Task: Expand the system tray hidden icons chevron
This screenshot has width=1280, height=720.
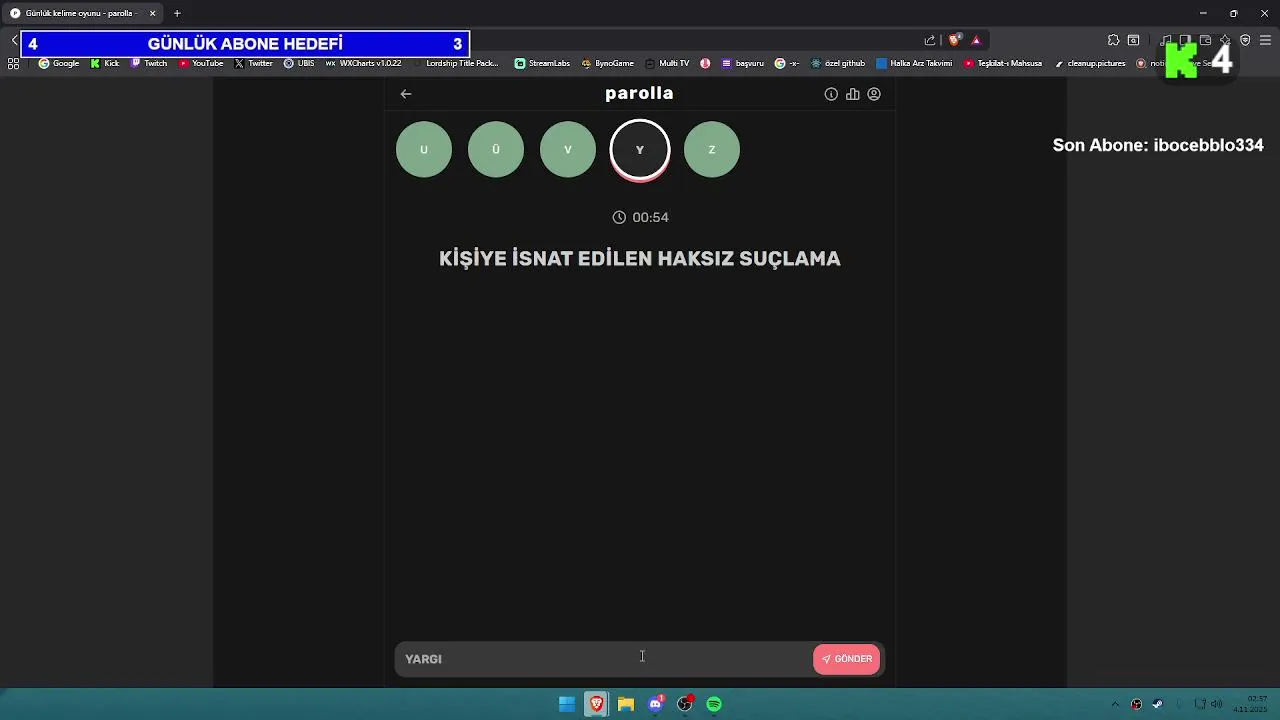Action: click(x=1115, y=704)
